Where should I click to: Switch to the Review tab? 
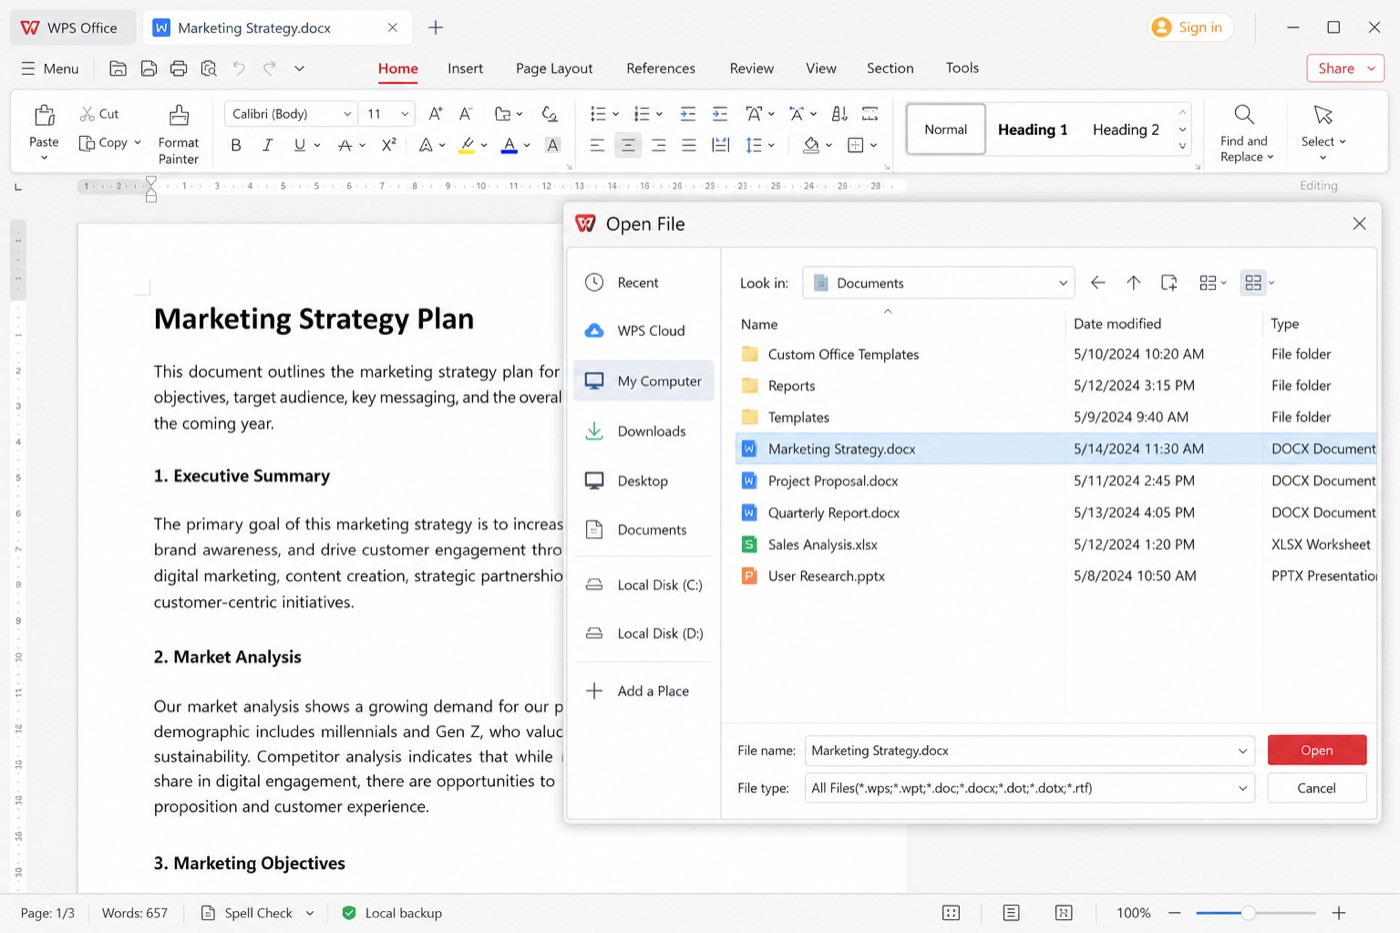[752, 68]
